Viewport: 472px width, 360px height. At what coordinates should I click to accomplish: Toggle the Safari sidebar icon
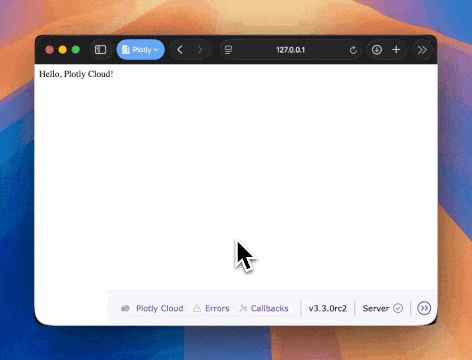coord(100,50)
